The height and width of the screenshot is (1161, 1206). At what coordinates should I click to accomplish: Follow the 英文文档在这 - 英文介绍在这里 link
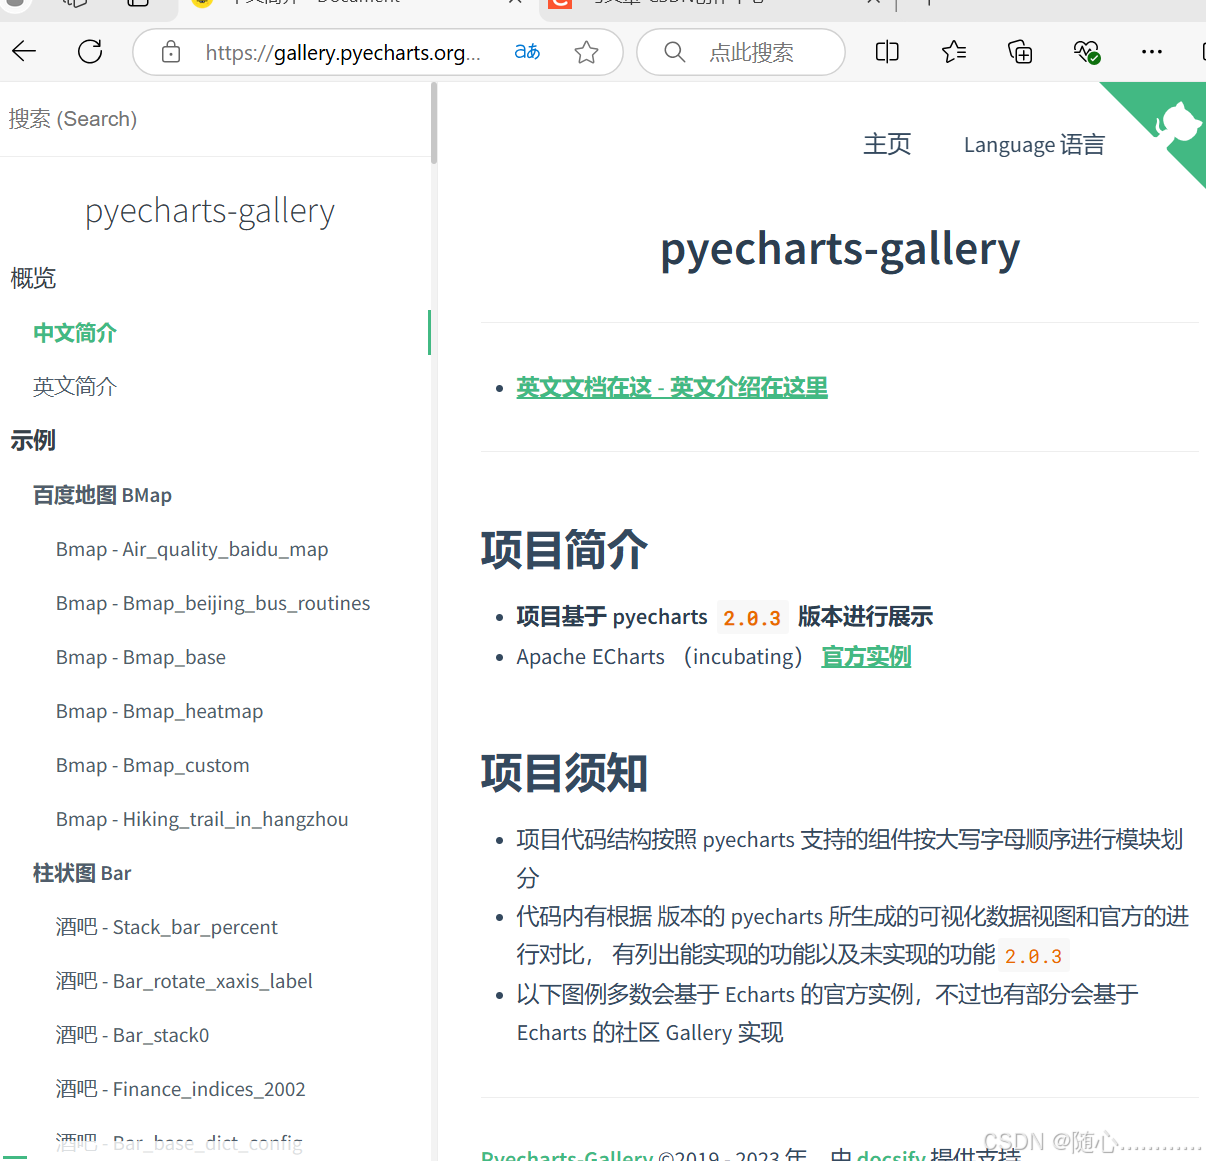(x=672, y=387)
